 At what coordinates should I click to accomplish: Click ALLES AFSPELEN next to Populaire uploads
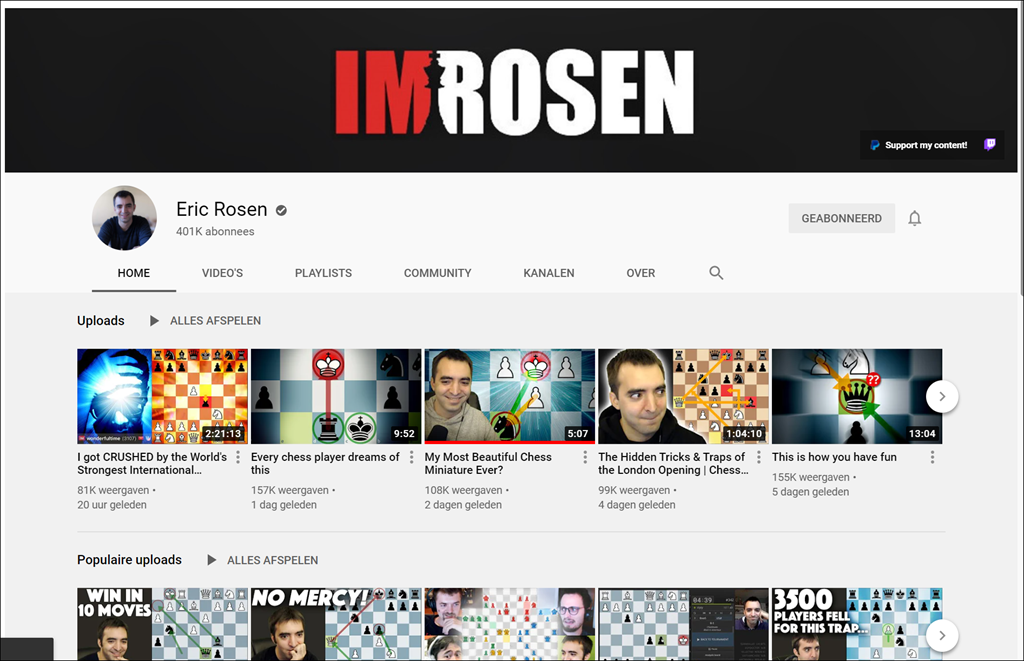272,560
